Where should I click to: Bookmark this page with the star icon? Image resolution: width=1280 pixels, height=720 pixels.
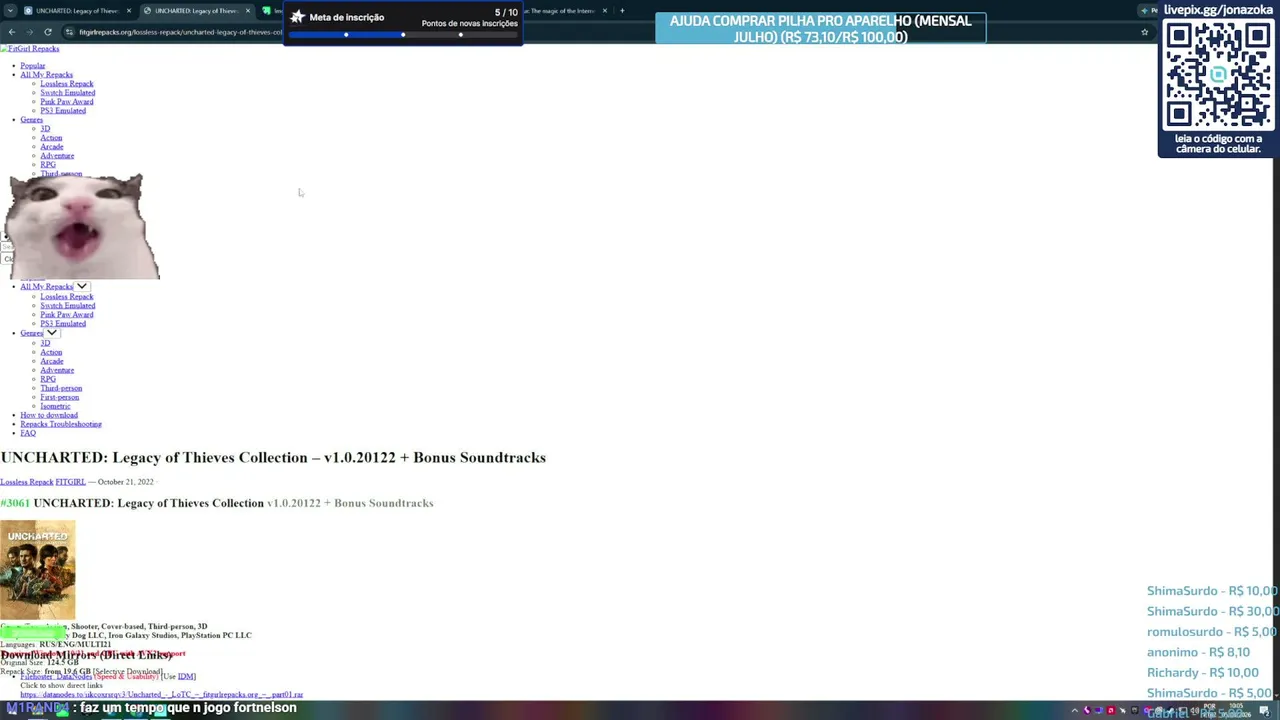pyautogui.click(x=1145, y=32)
